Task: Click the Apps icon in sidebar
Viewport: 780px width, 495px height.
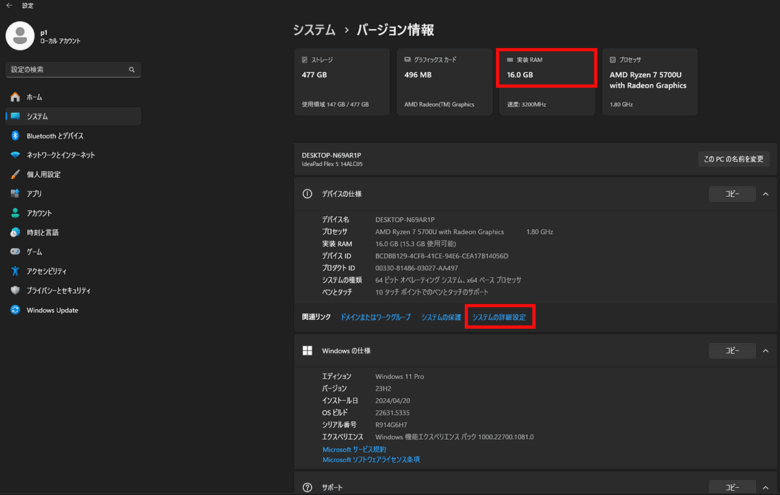Action: [15, 194]
